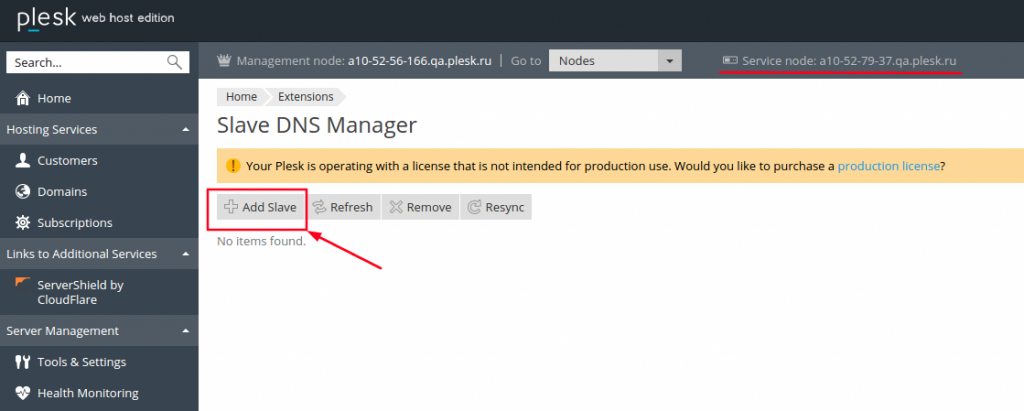Click the Domains globe icon
This screenshot has height=411, width=1024.
pos(23,192)
